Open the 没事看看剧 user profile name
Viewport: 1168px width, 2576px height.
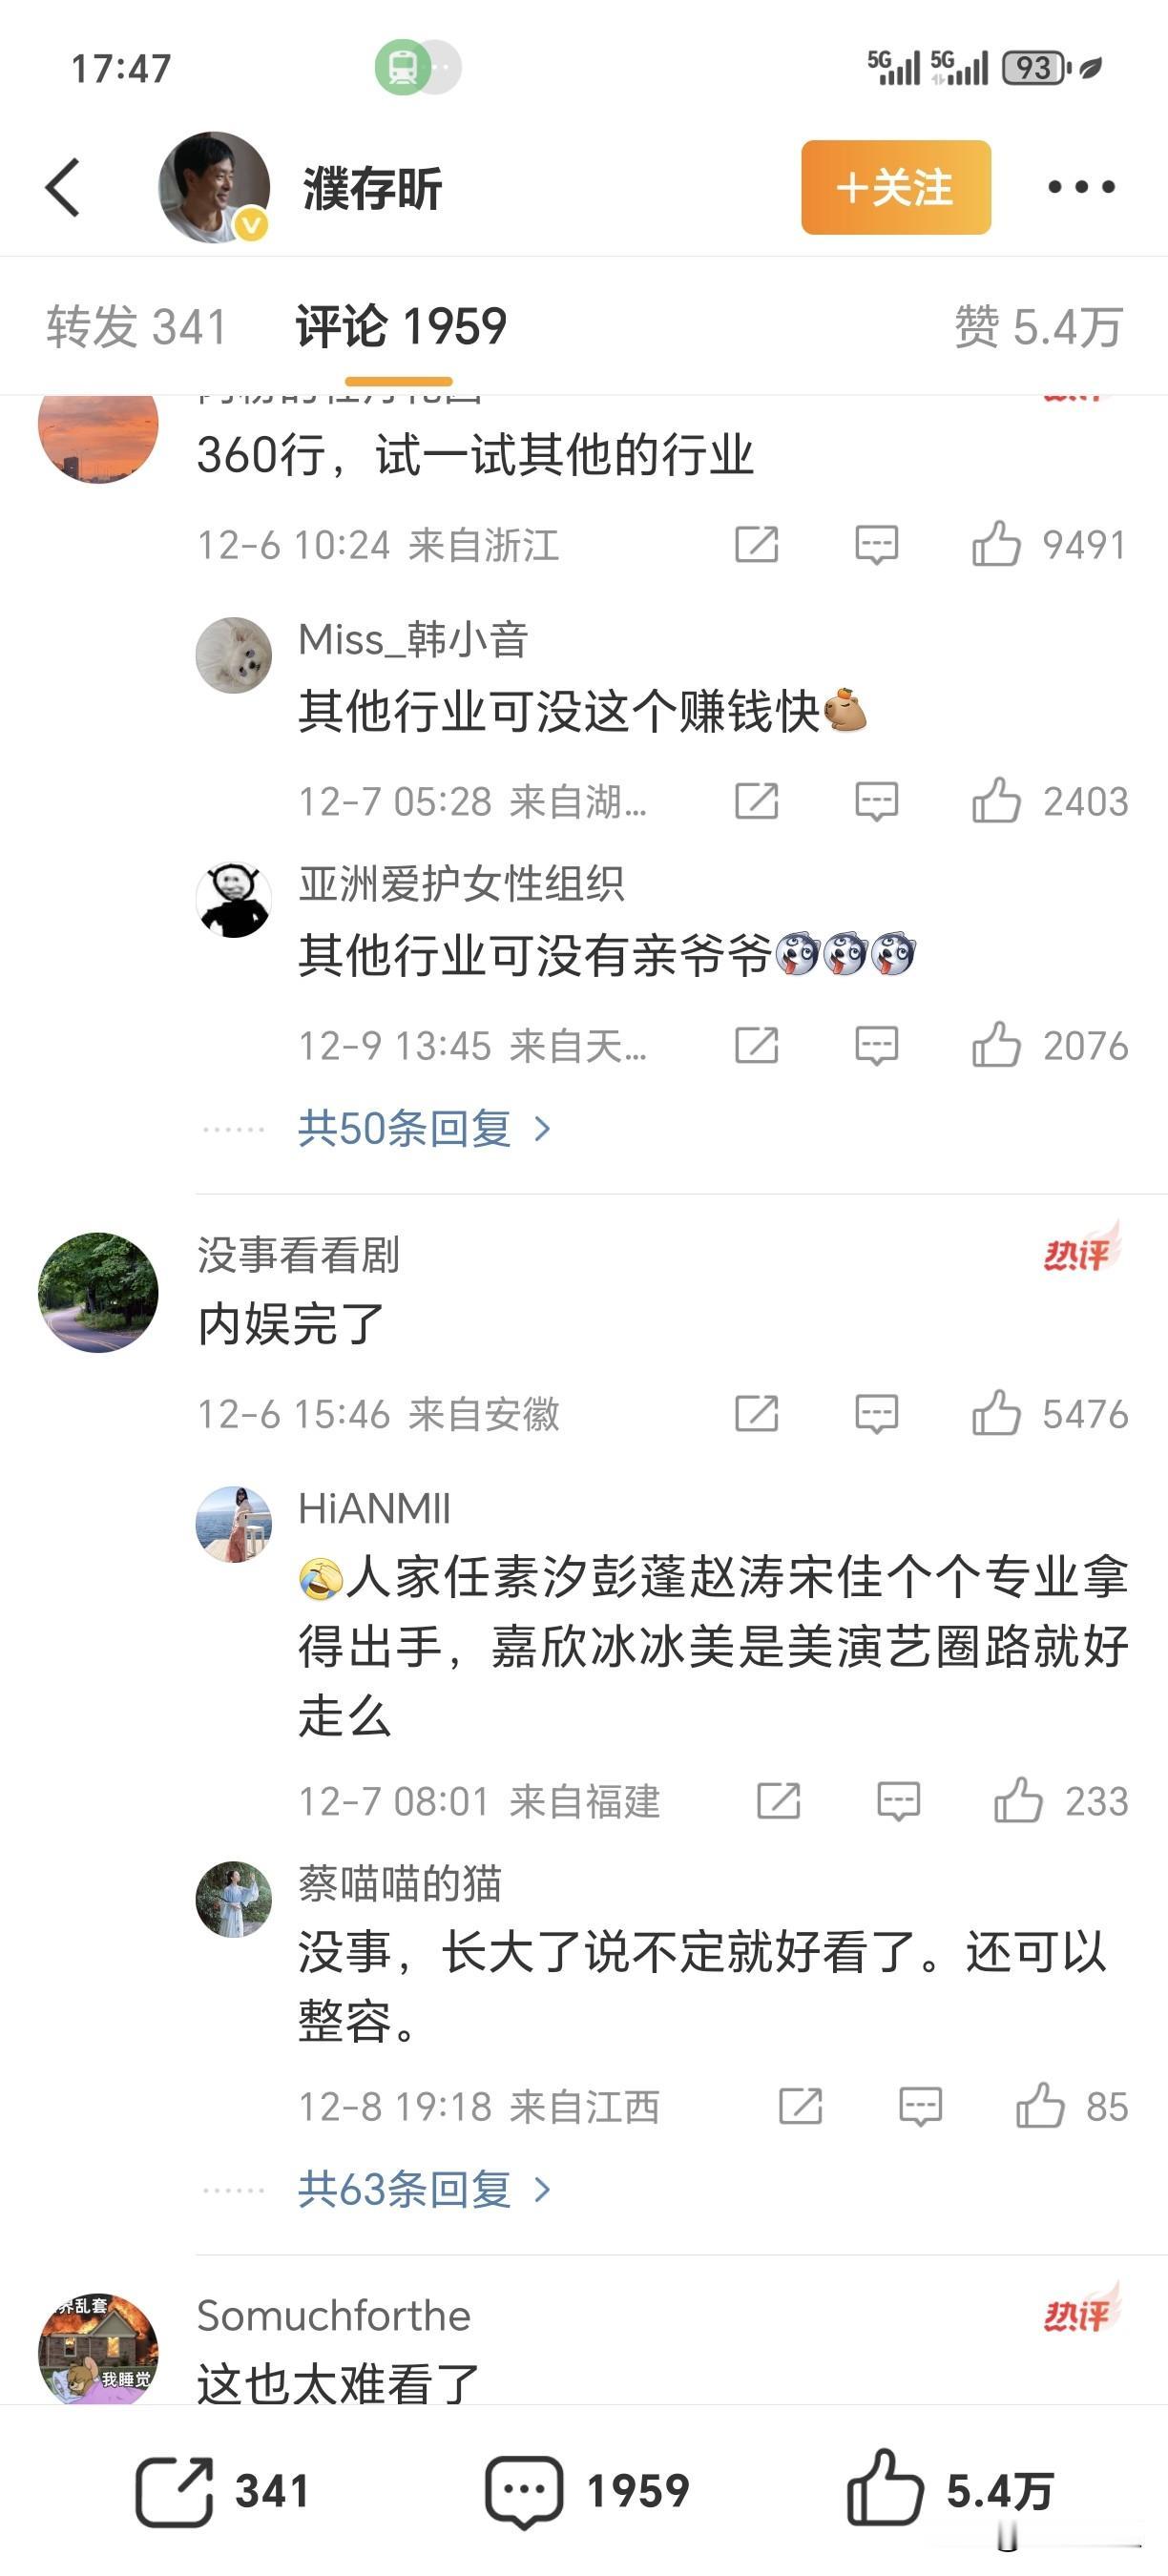click(x=298, y=1255)
